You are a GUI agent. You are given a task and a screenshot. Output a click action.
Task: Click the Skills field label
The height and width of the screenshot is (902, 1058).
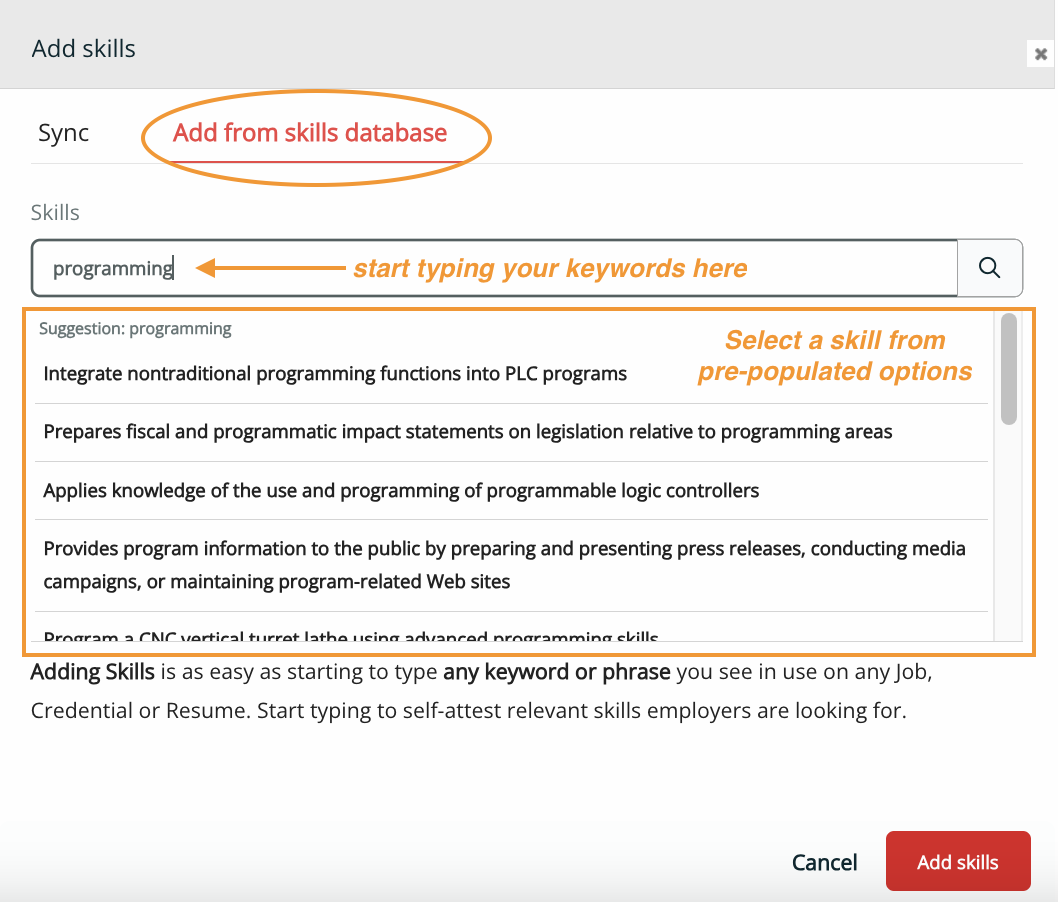click(x=55, y=212)
